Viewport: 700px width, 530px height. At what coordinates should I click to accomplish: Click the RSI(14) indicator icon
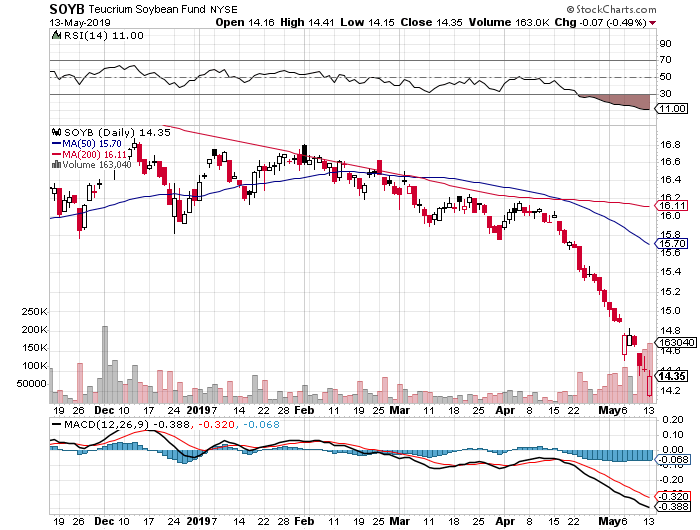click(56, 35)
